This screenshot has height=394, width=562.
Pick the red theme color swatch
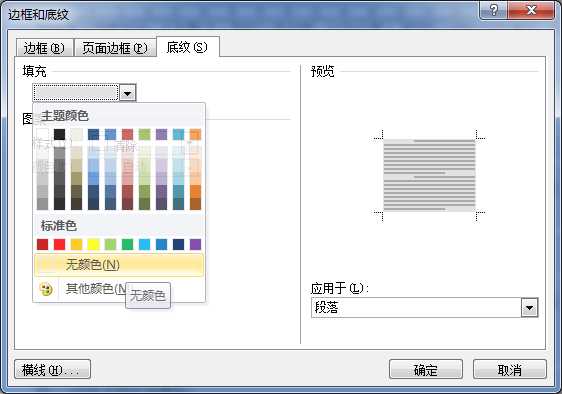(x=127, y=134)
